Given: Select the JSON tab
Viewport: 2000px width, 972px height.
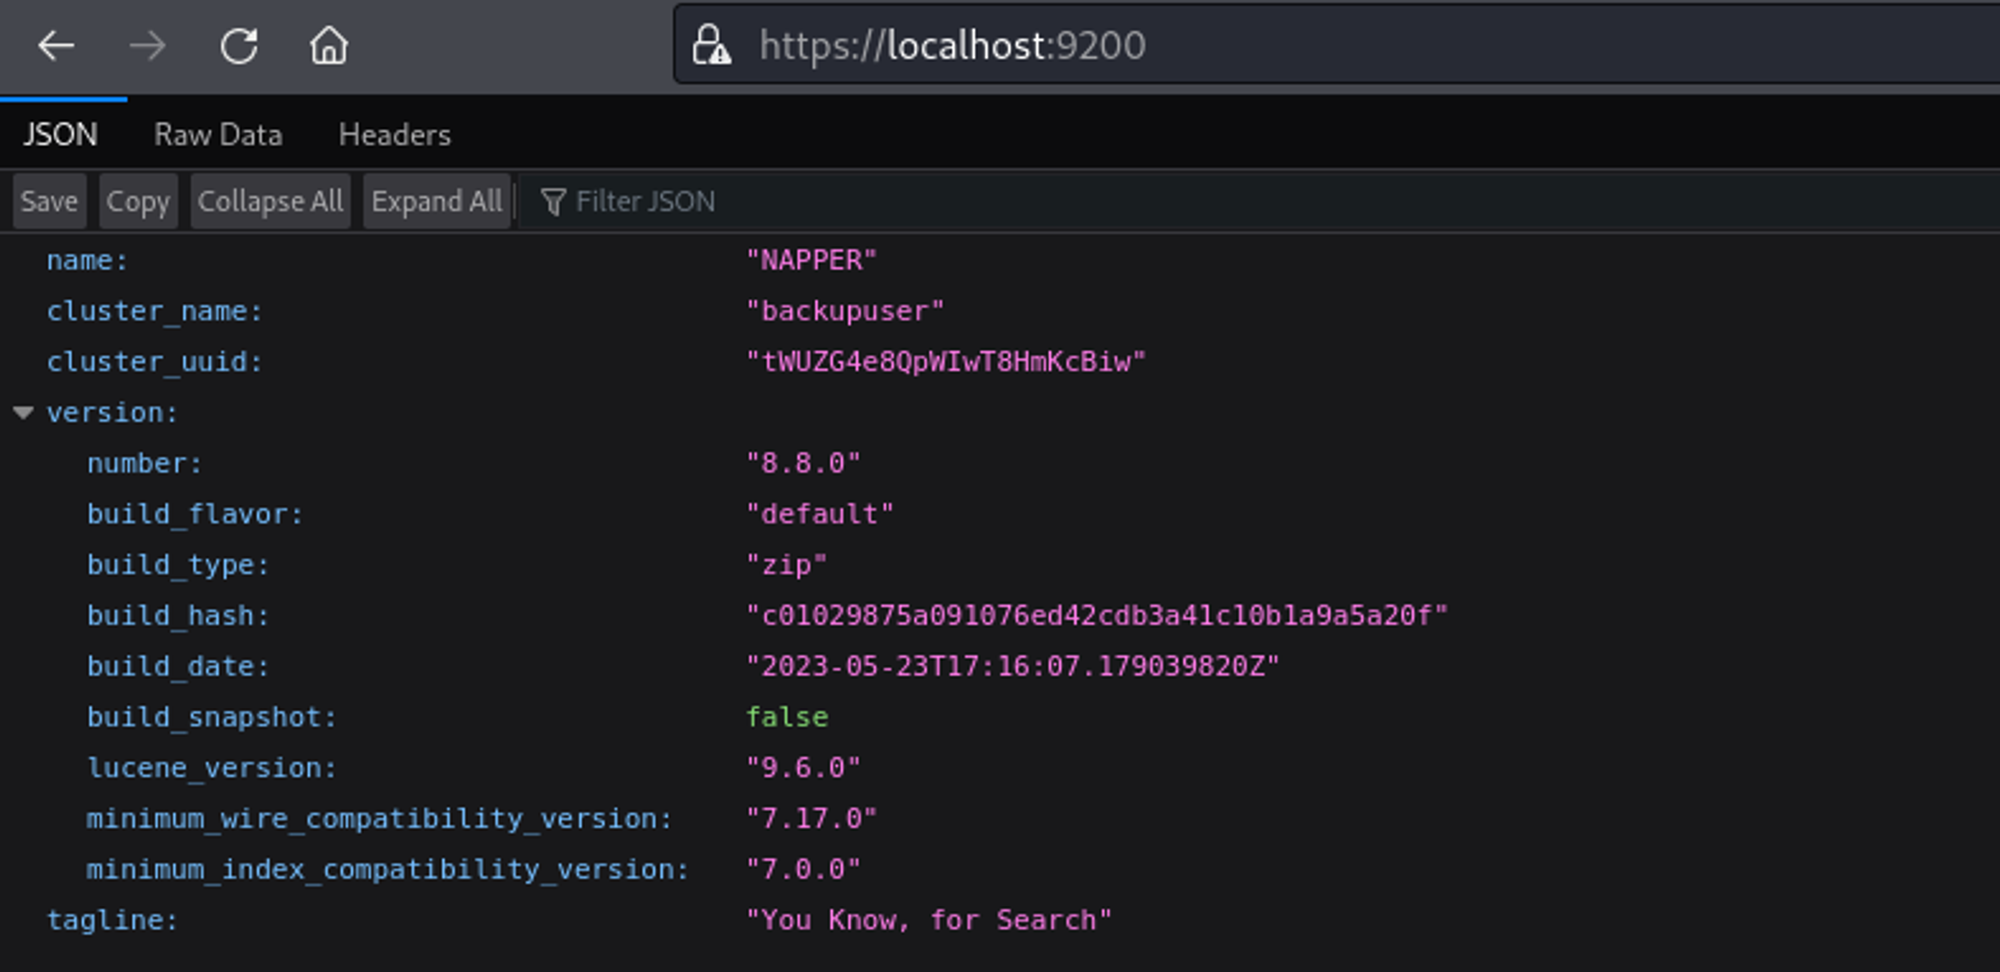Looking at the screenshot, I should 60,135.
